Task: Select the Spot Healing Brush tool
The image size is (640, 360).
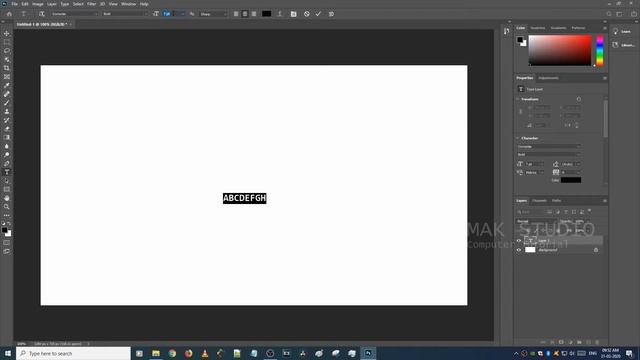Action: (7, 94)
